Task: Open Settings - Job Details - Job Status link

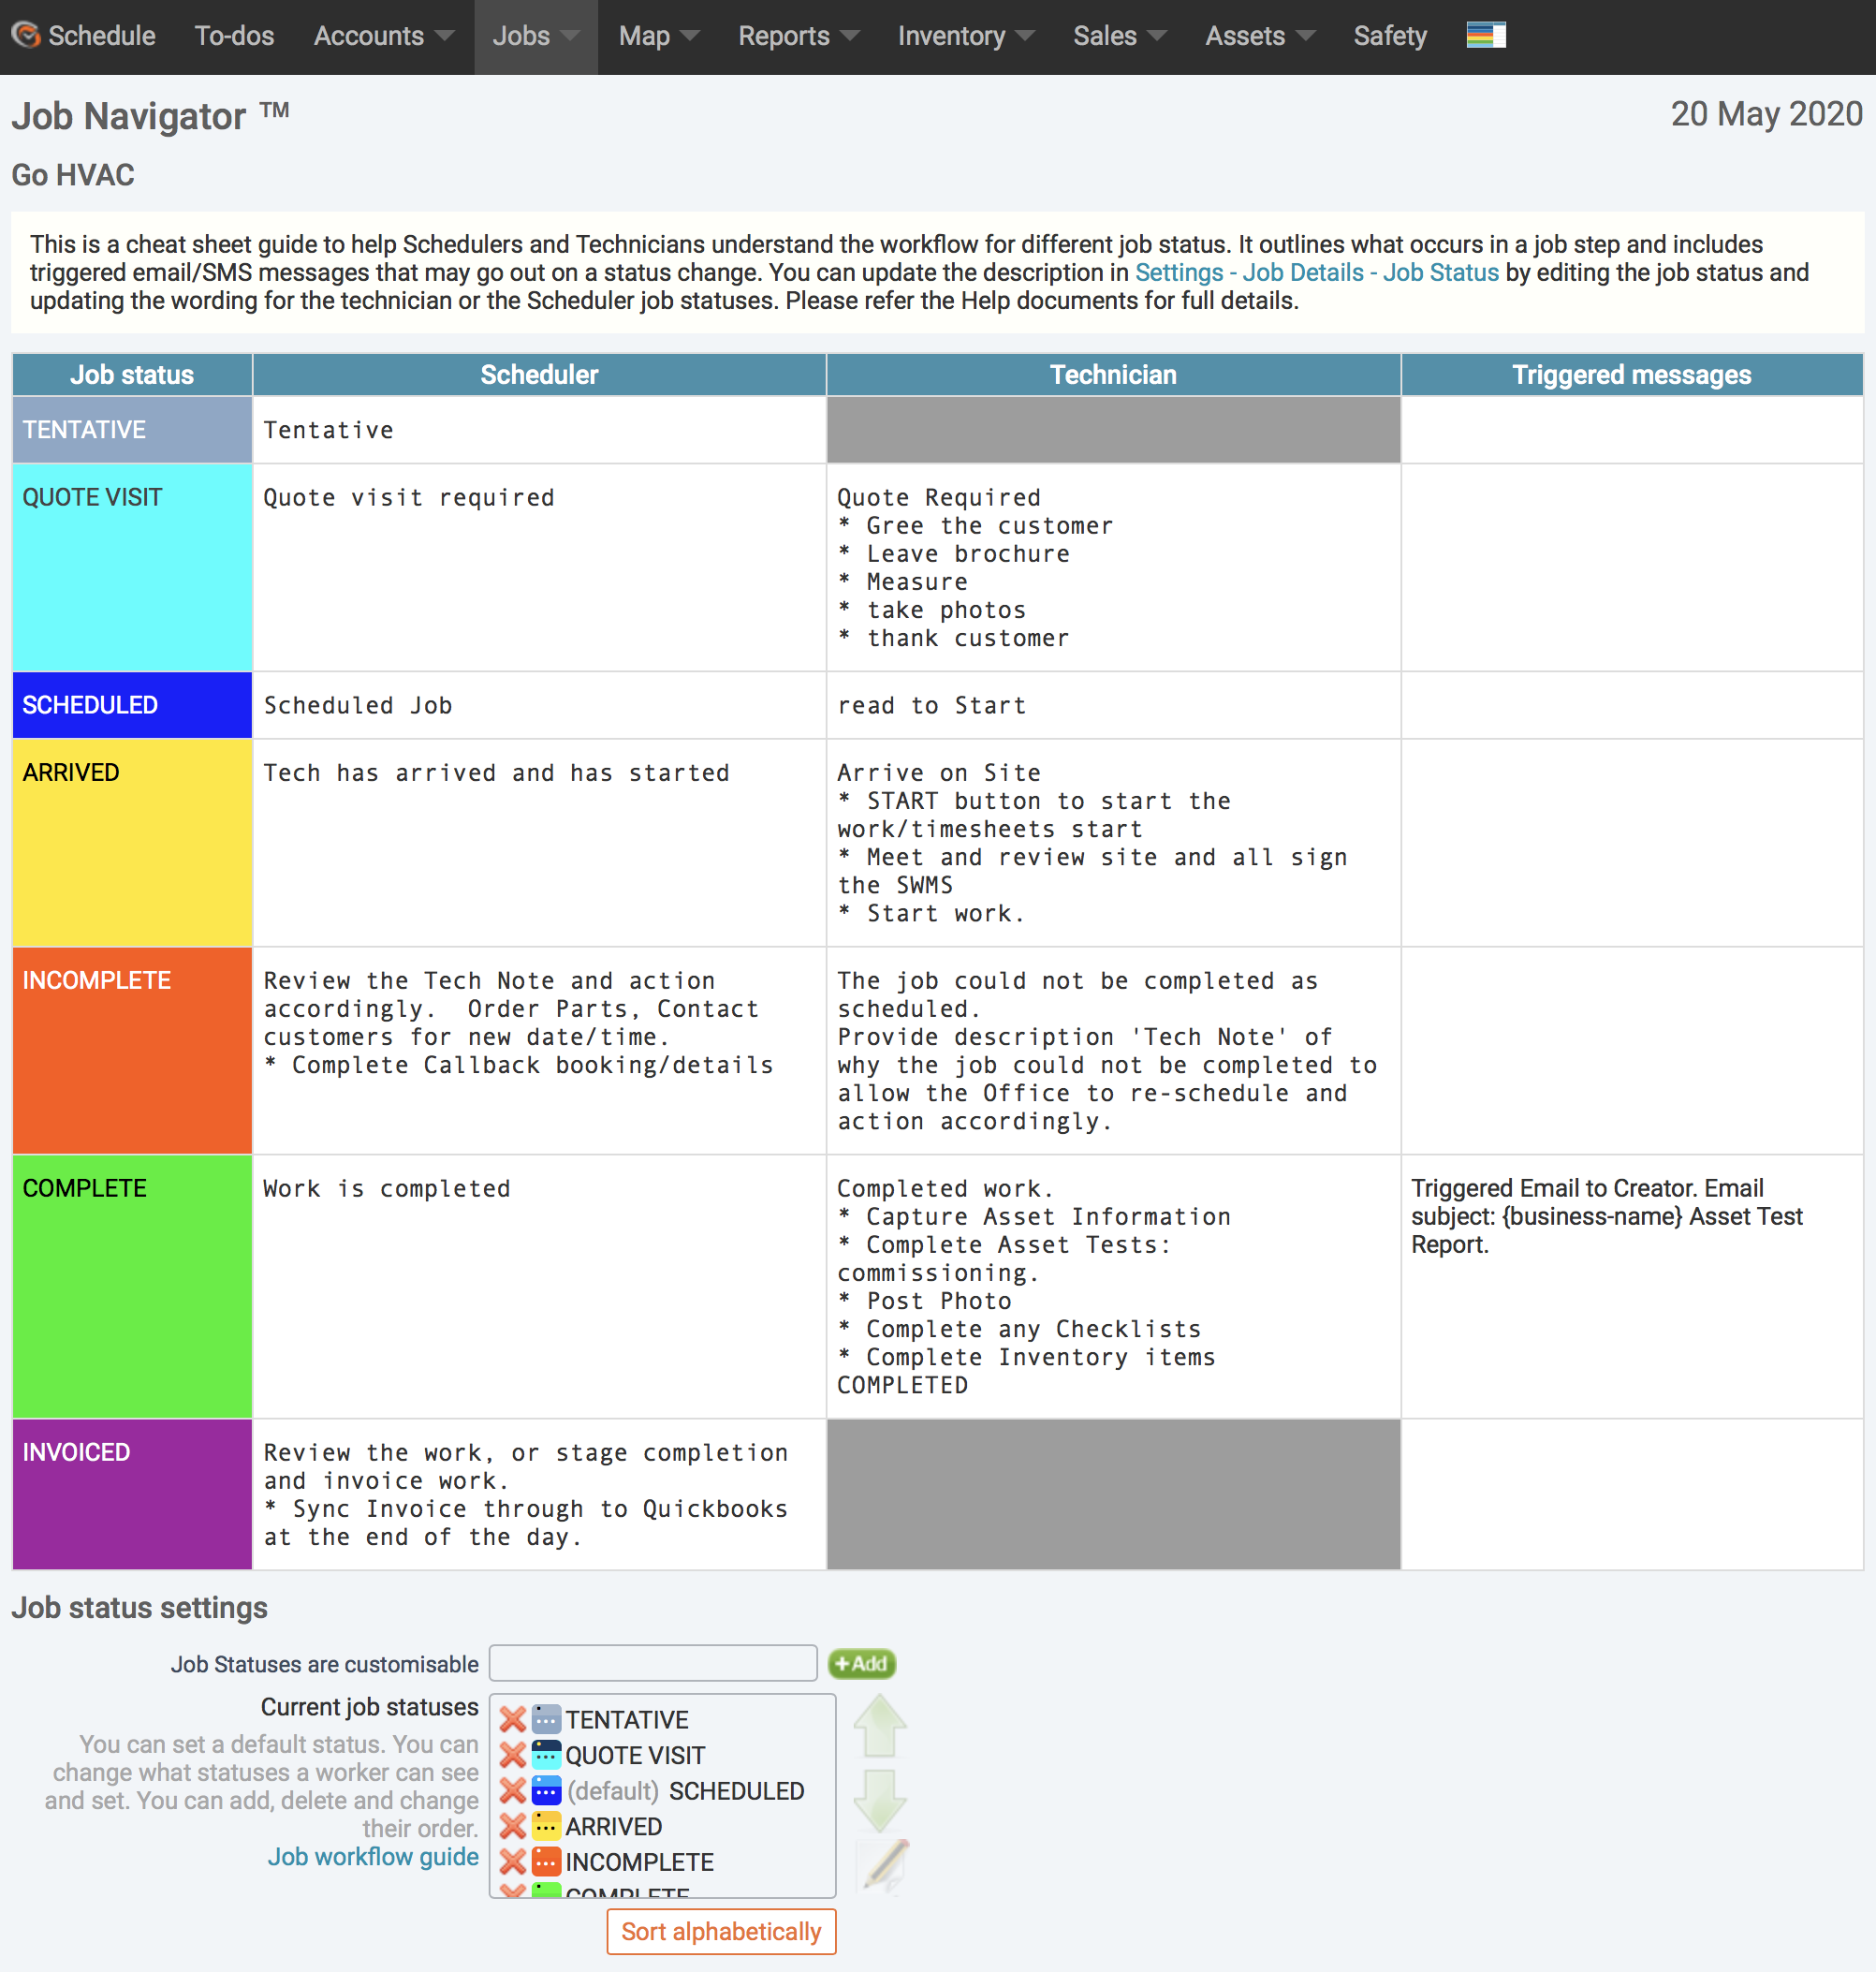Action: click(x=1316, y=272)
